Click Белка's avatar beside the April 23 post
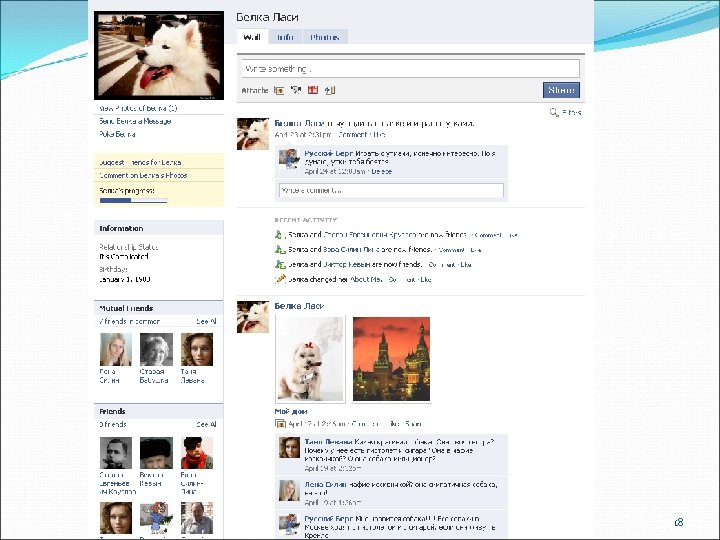720x540 pixels. pyautogui.click(x=253, y=134)
